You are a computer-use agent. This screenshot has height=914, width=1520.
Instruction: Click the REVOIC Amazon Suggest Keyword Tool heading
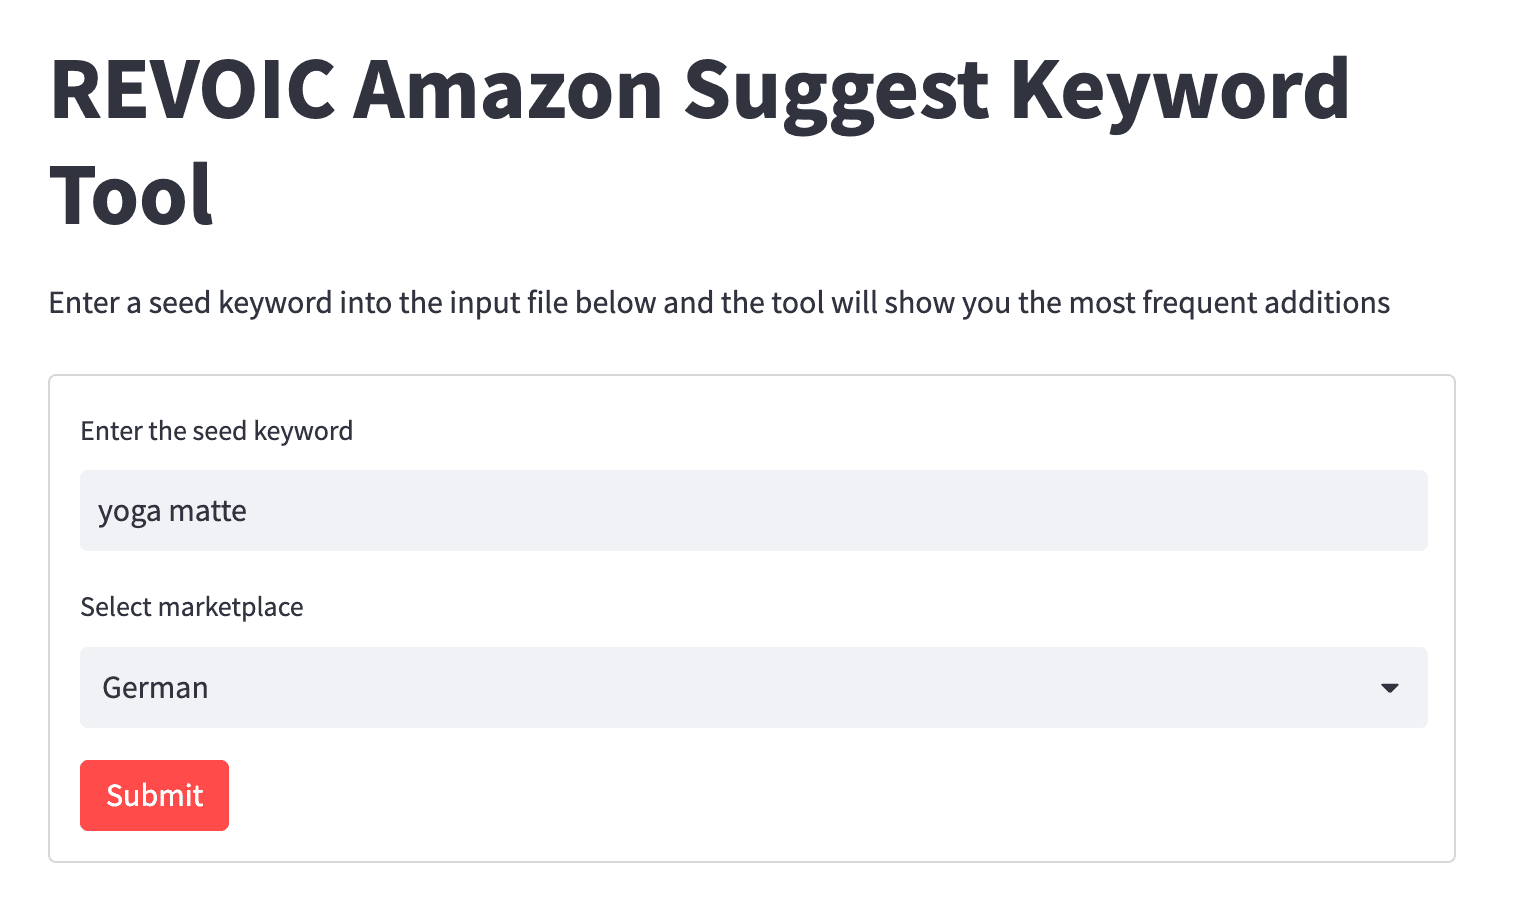(x=700, y=142)
